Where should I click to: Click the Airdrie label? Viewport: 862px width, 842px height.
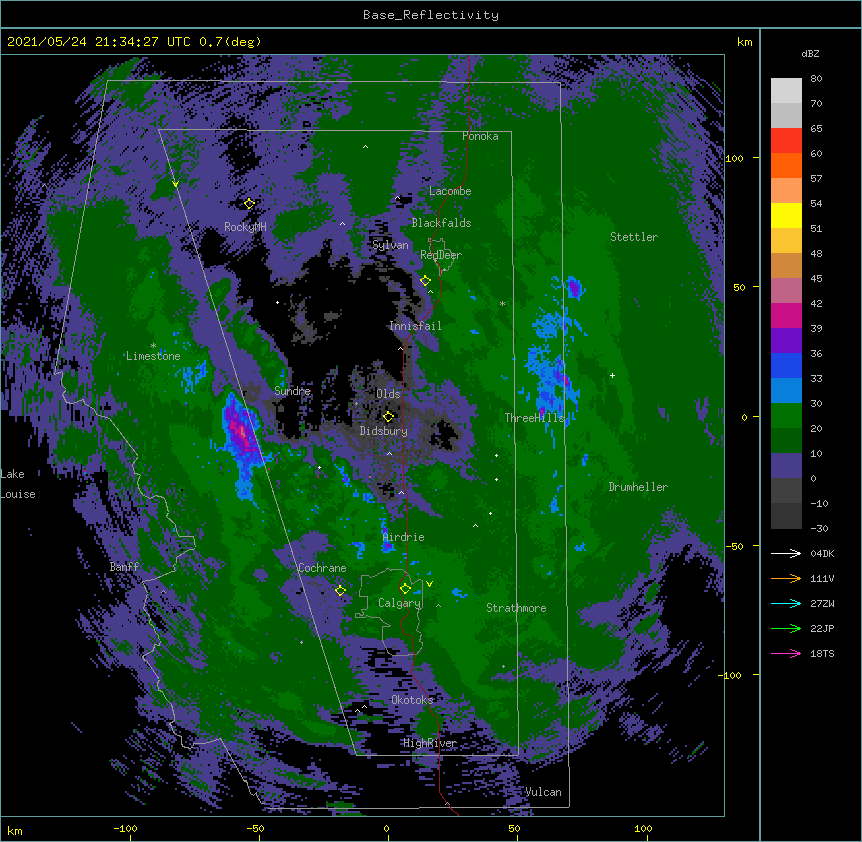pos(404,537)
